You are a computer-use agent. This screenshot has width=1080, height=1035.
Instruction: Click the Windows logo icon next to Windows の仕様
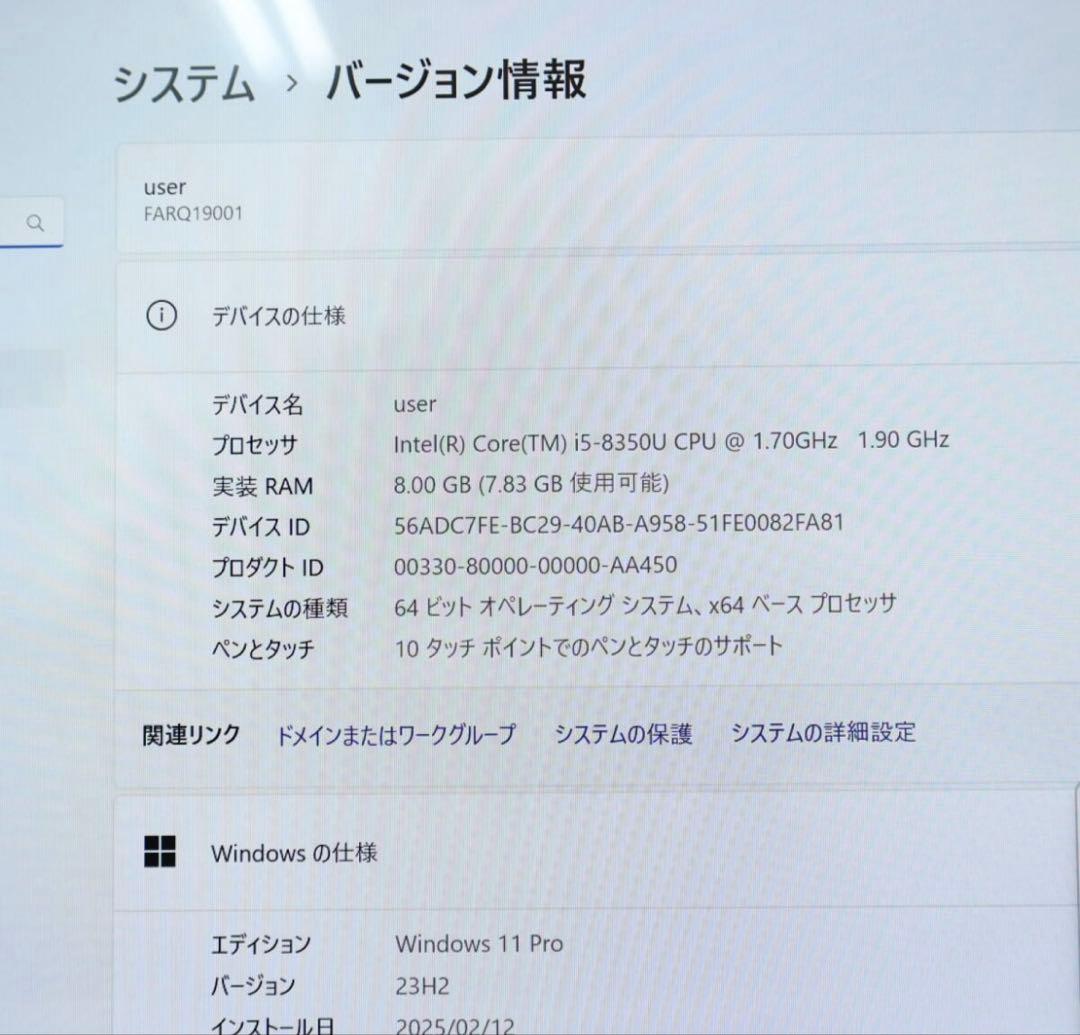tap(161, 853)
